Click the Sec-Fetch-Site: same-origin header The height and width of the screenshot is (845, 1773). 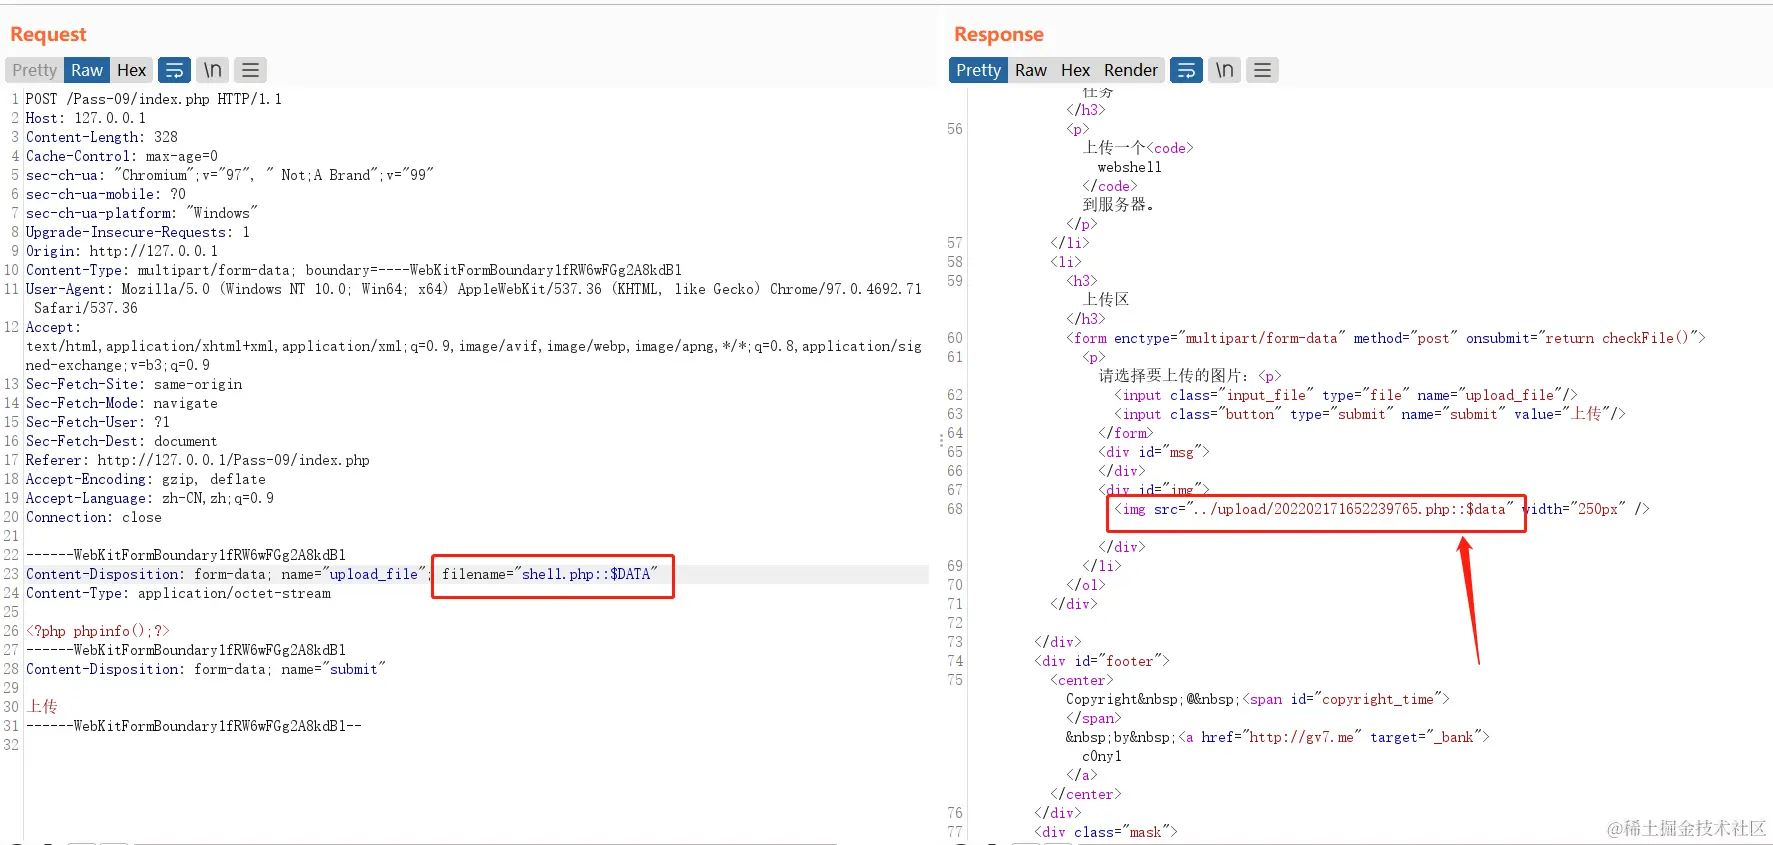[134, 384]
